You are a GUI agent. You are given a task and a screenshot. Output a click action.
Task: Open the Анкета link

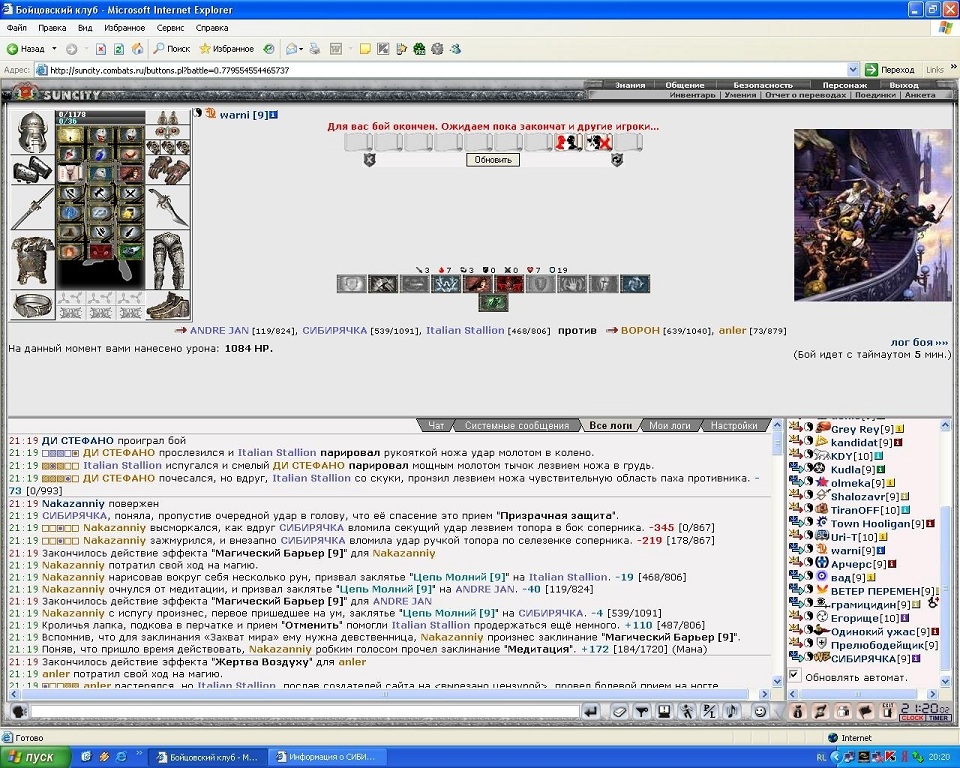pos(920,95)
